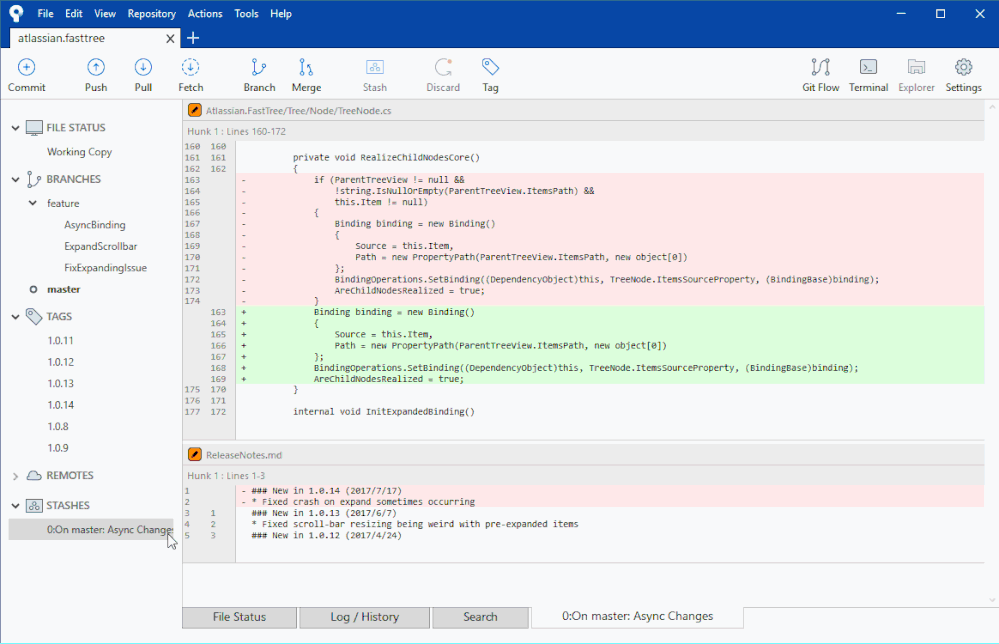999x644 pixels.
Task: Switch to the Search tab
Action: click(480, 617)
